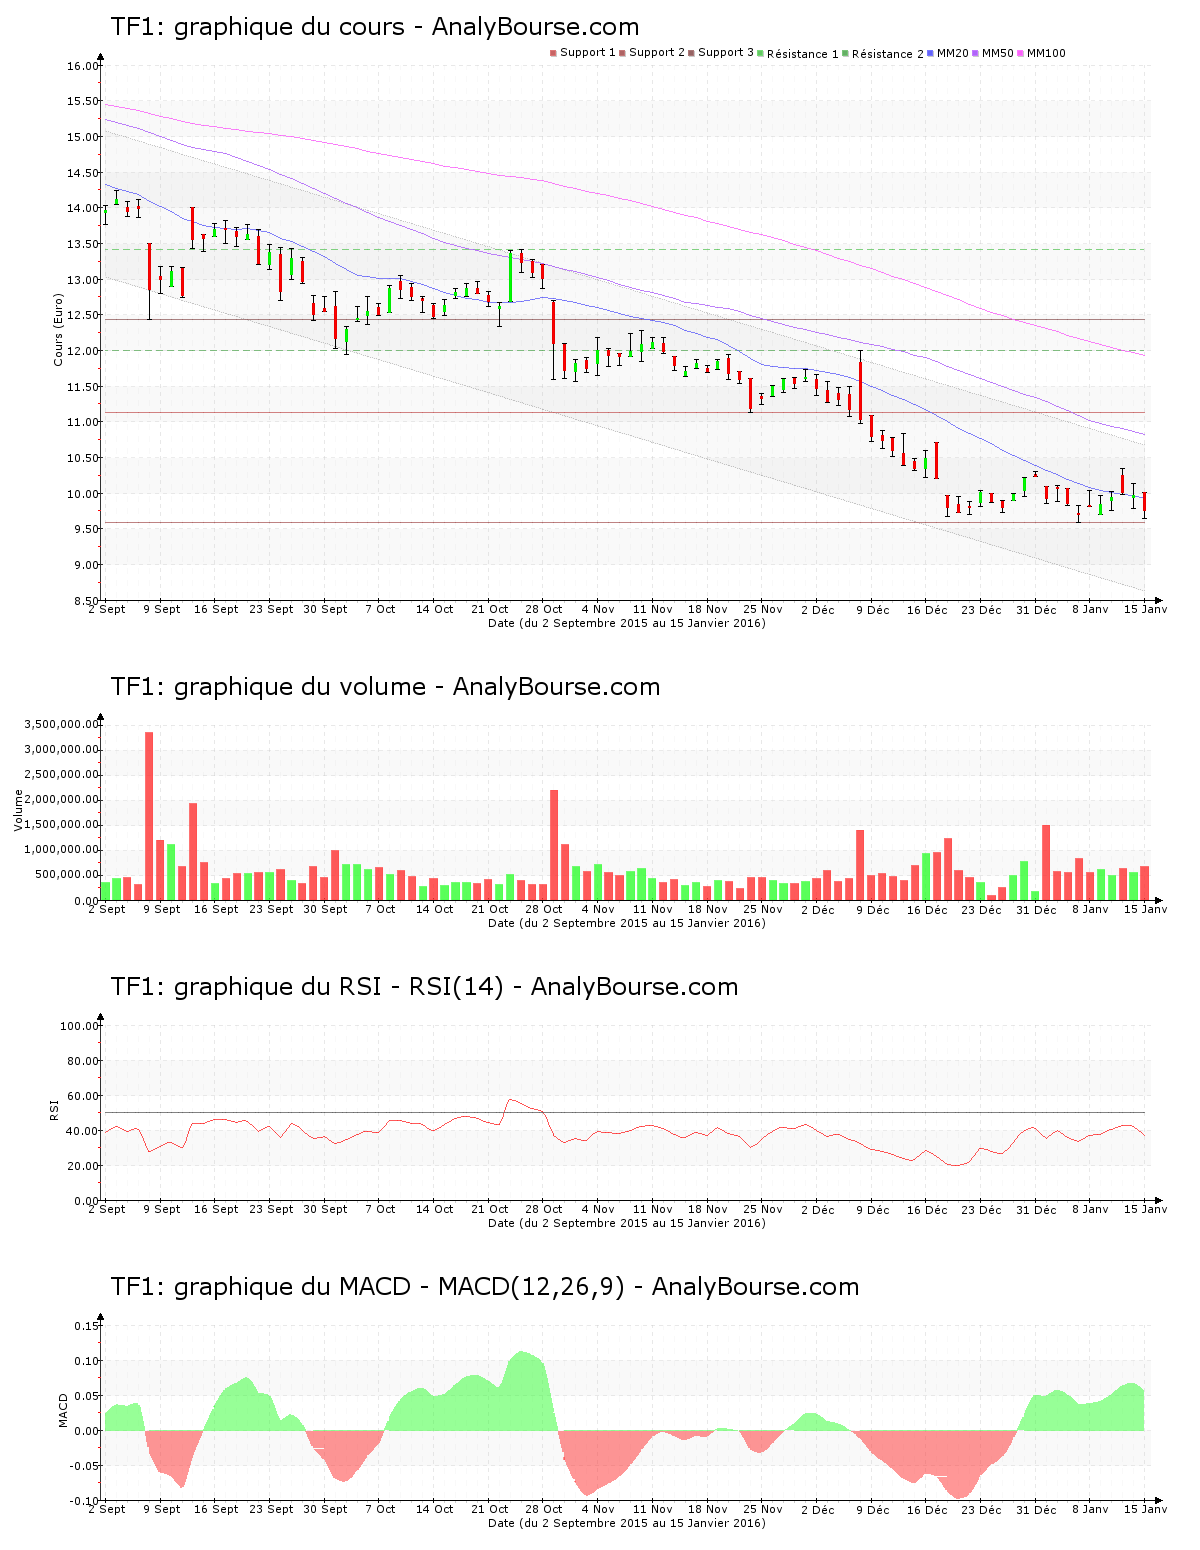Click the 9.50 value on price axis
The image size is (1200, 1550).
click(85, 529)
